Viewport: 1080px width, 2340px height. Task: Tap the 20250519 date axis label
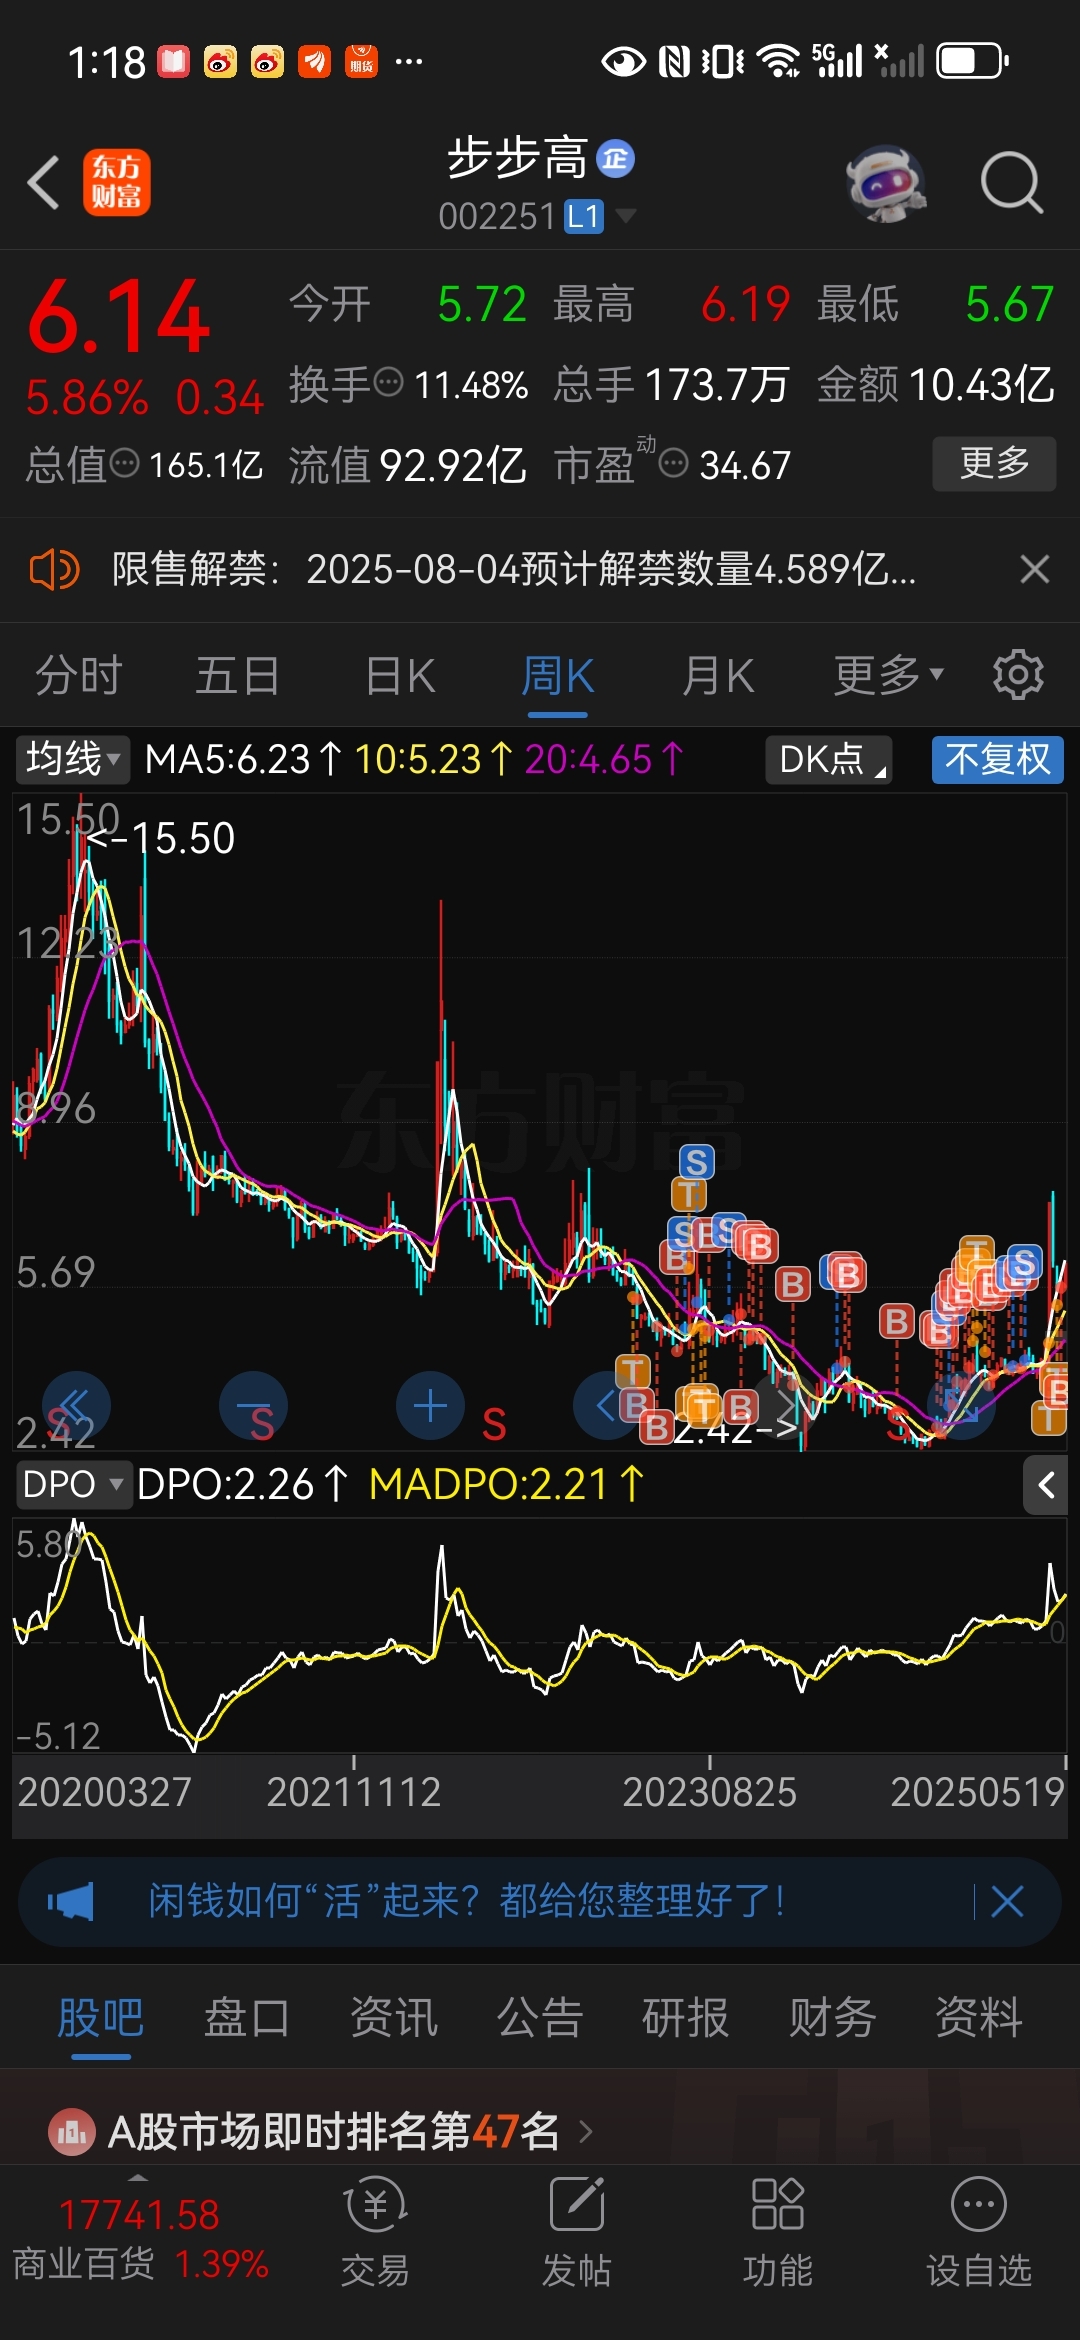(977, 1792)
